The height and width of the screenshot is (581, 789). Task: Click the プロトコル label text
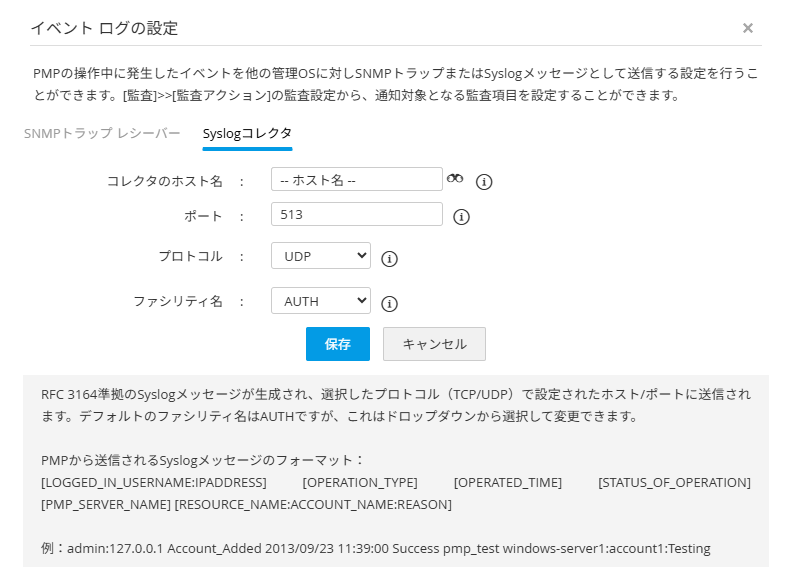pyautogui.click(x=190, y=256)
